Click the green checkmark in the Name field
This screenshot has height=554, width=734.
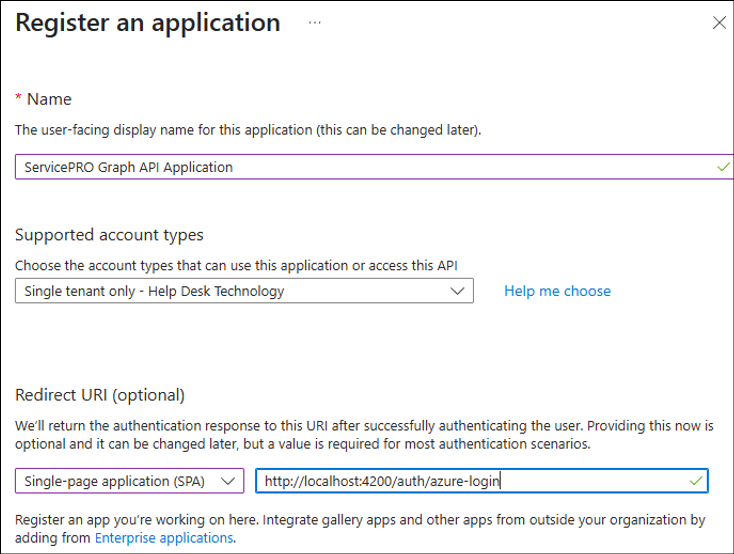pyautogui.click(x=723, y=167)
